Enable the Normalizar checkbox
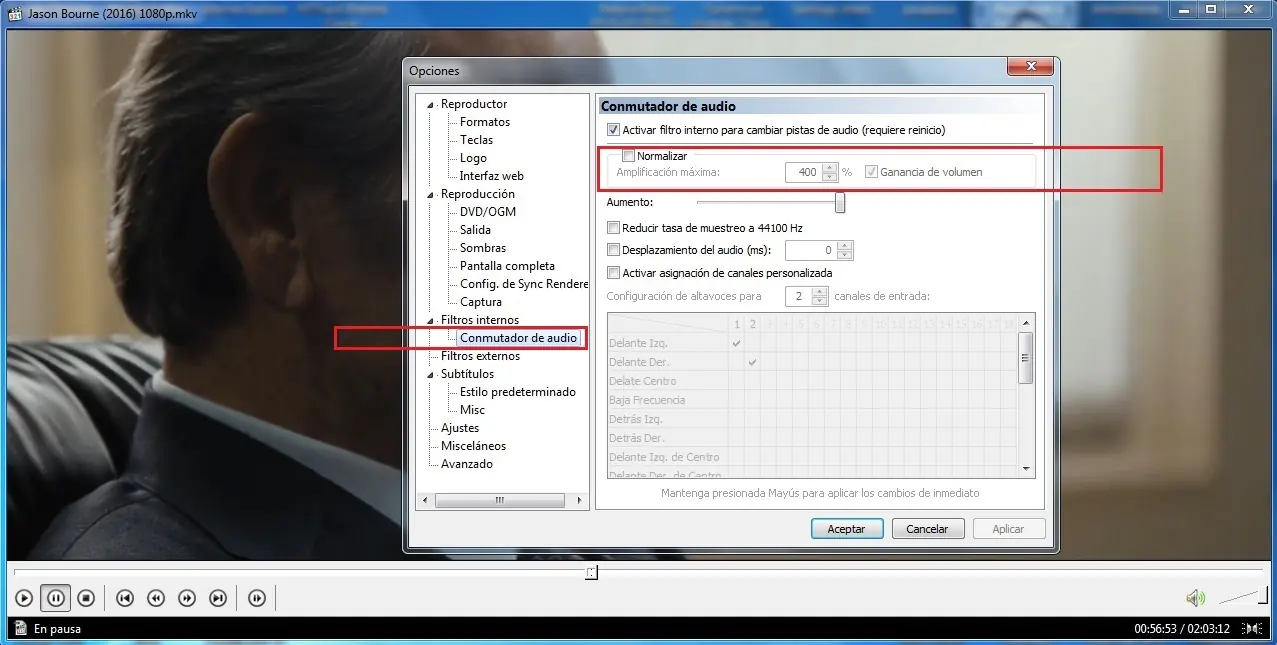The height and width of the screenshot is (645, 1277). 628,156
